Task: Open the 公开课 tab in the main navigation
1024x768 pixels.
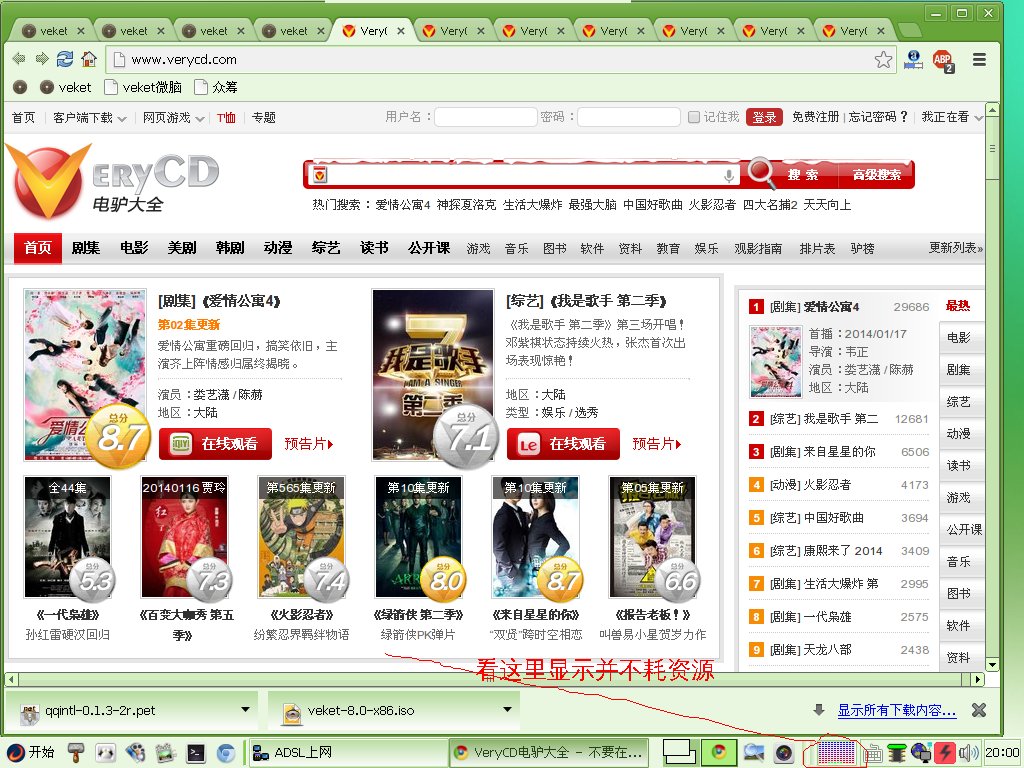Action: coord(429,248)
